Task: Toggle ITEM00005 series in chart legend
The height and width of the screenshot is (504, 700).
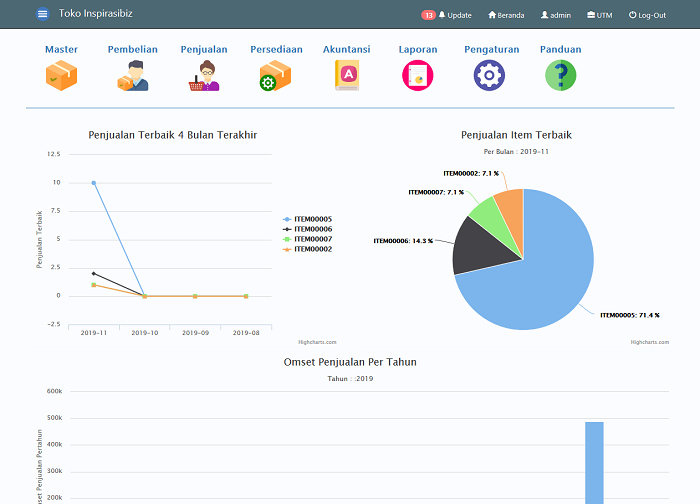Action: [x=308, y=219]
